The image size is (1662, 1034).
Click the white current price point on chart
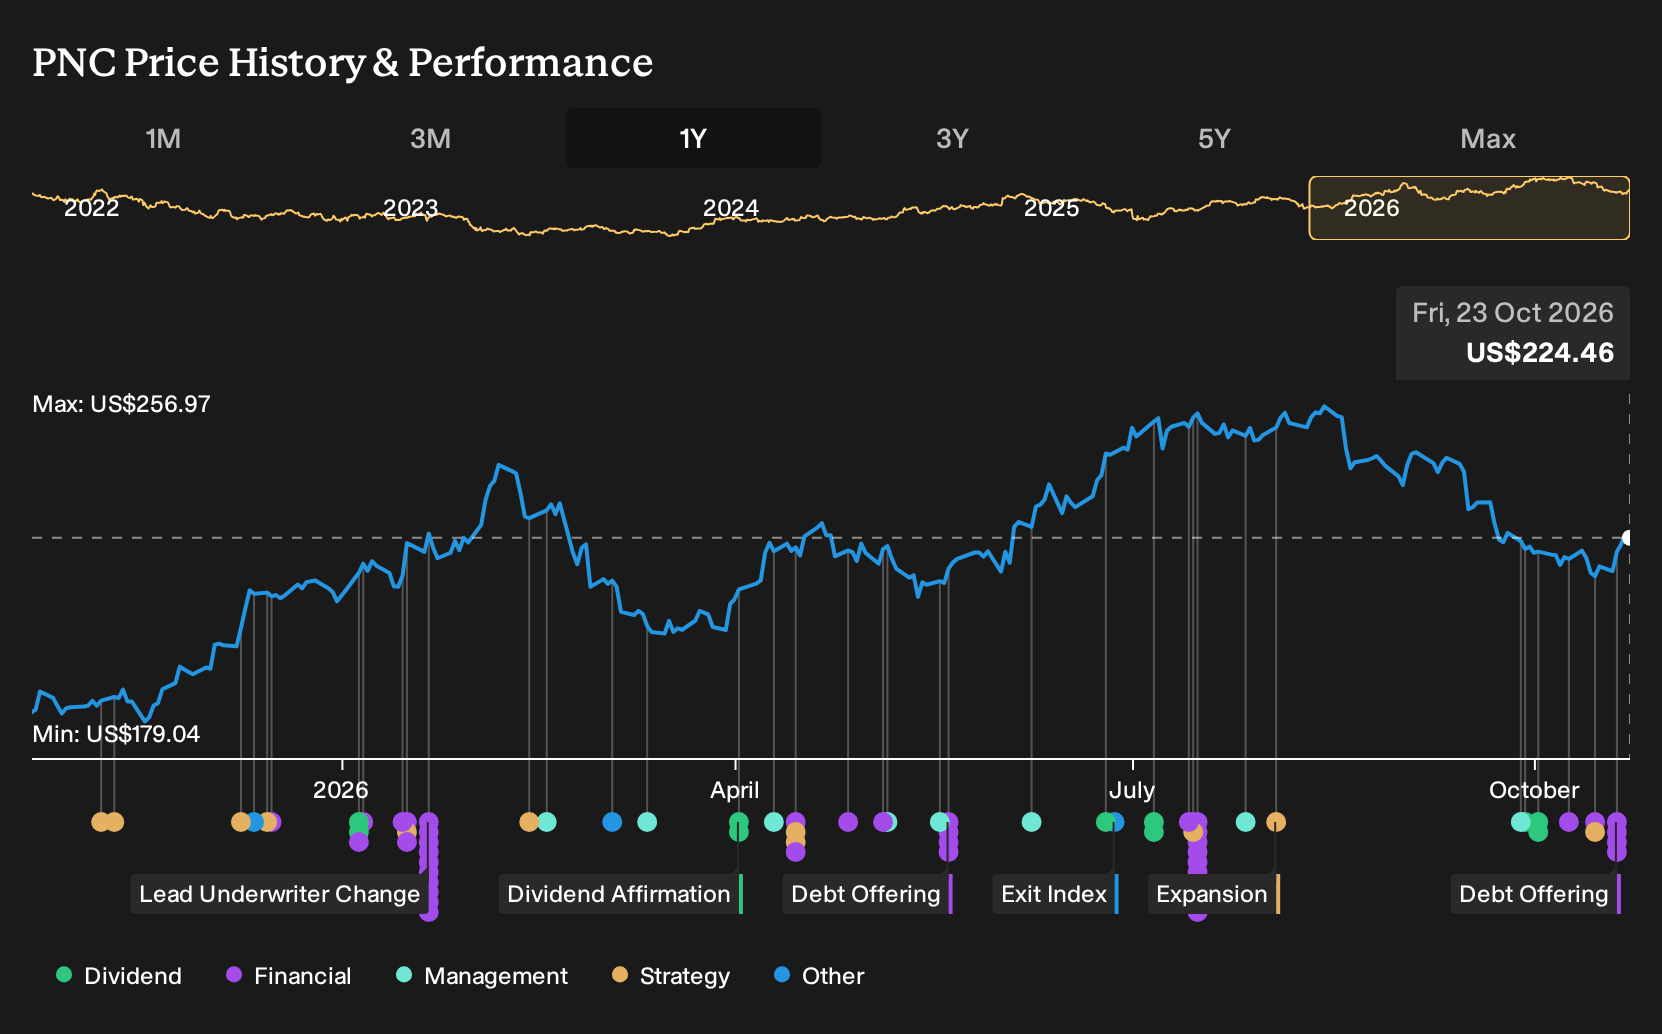tap(1627, 538)
